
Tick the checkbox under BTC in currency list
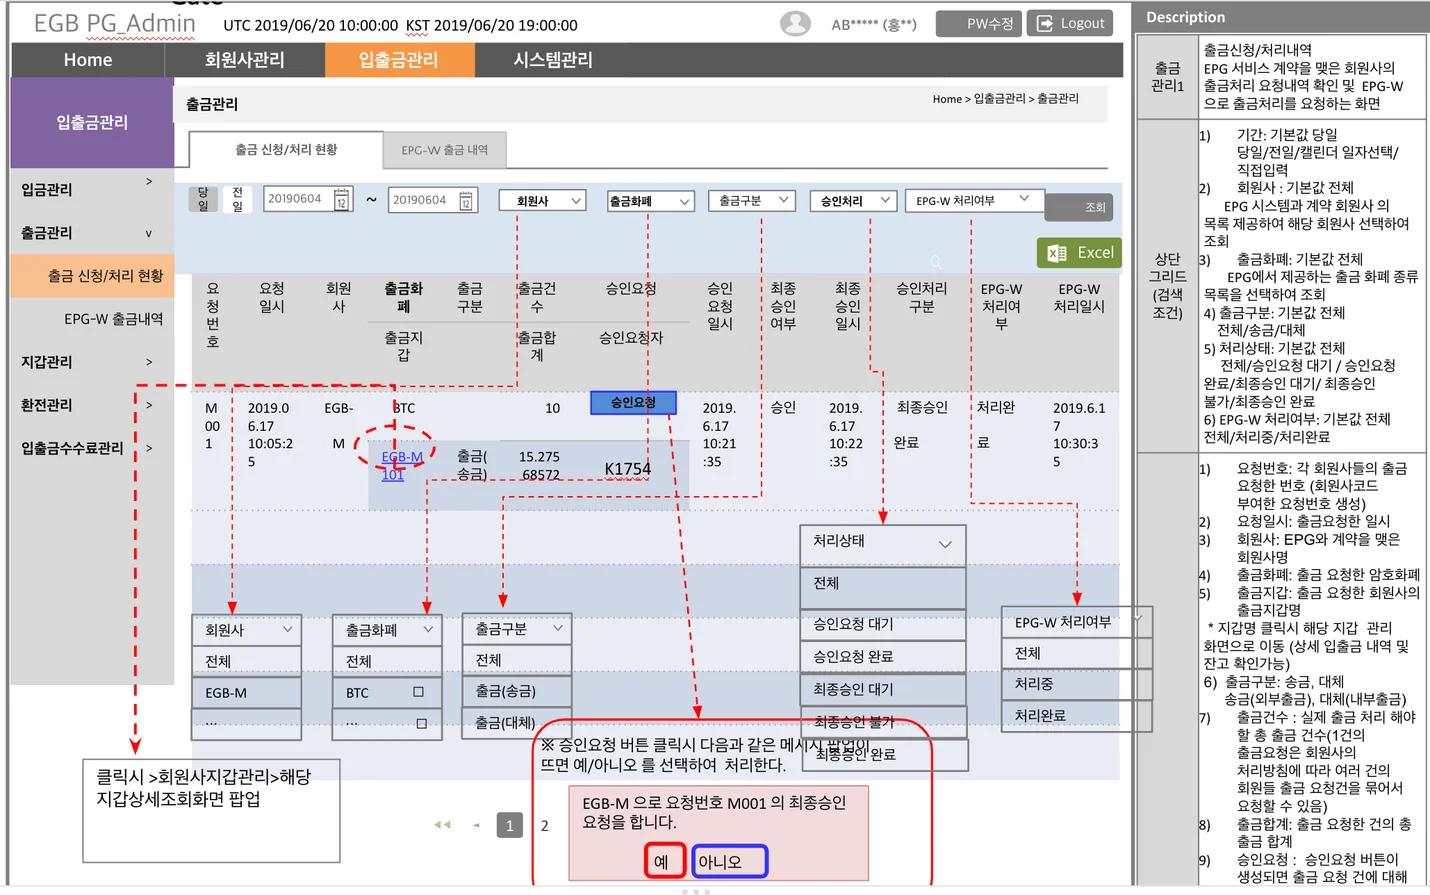pos(421,723)
